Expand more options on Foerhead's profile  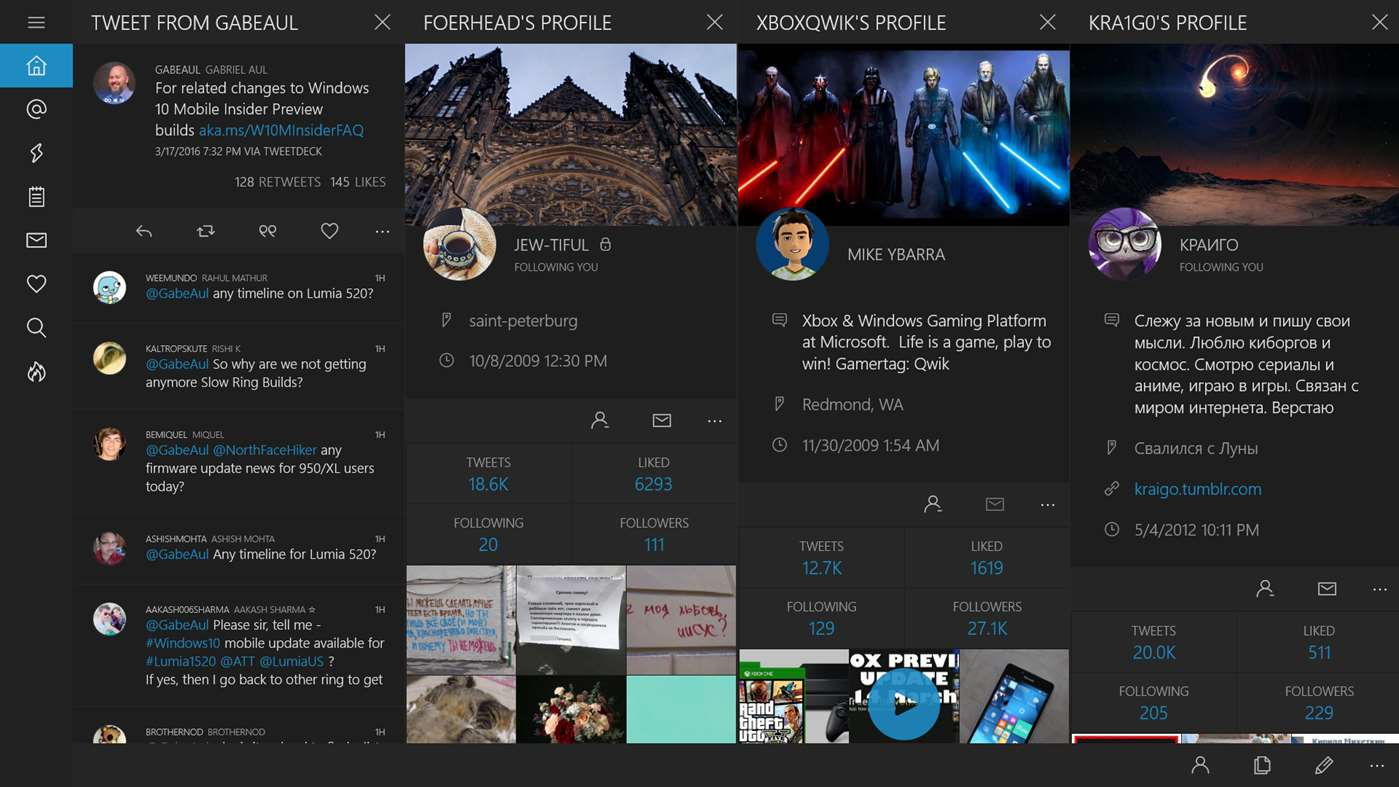(714, 421)
